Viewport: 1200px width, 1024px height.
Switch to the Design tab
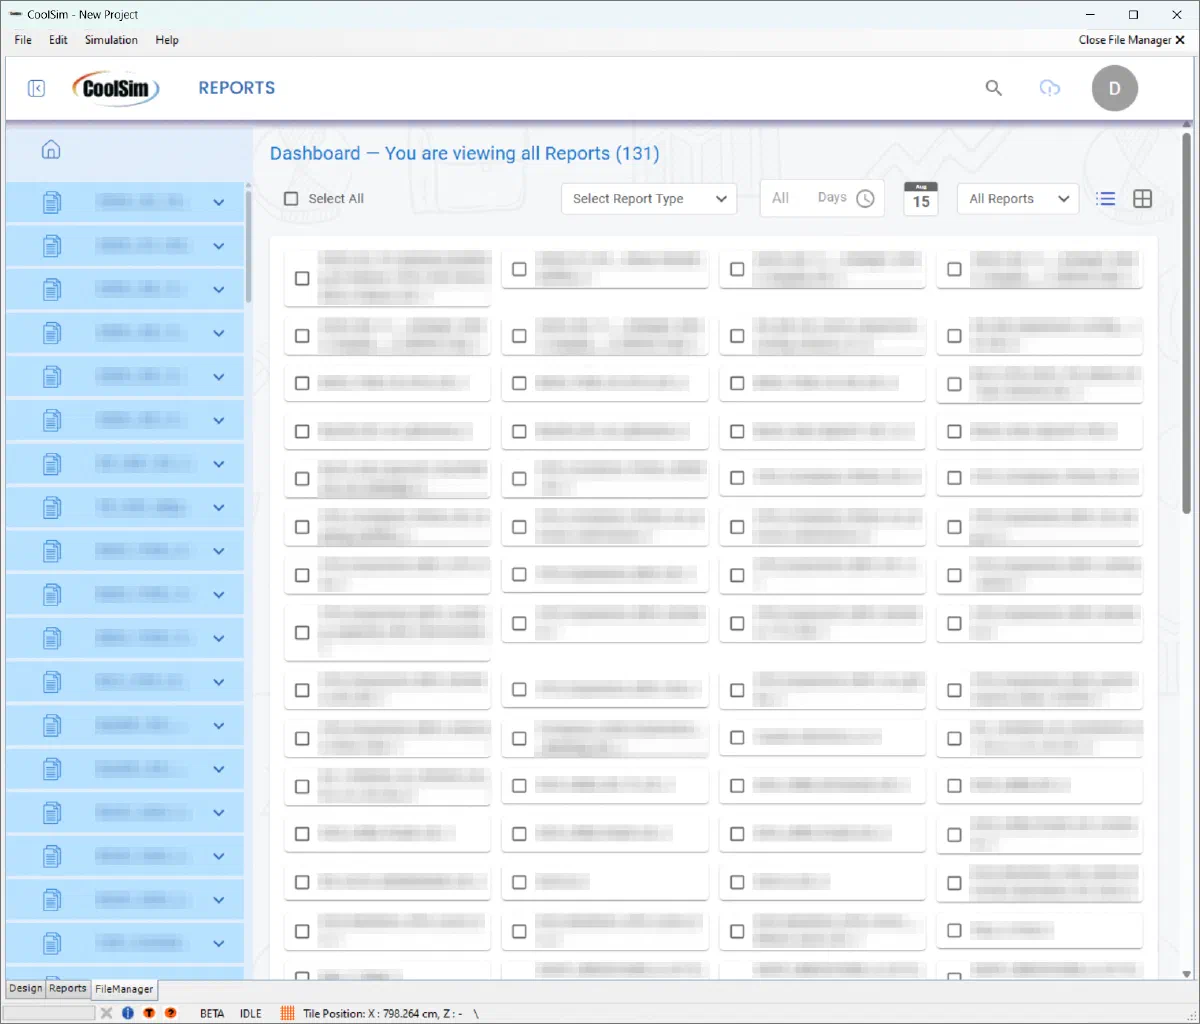pyautogui.click(x=26, y=988)
